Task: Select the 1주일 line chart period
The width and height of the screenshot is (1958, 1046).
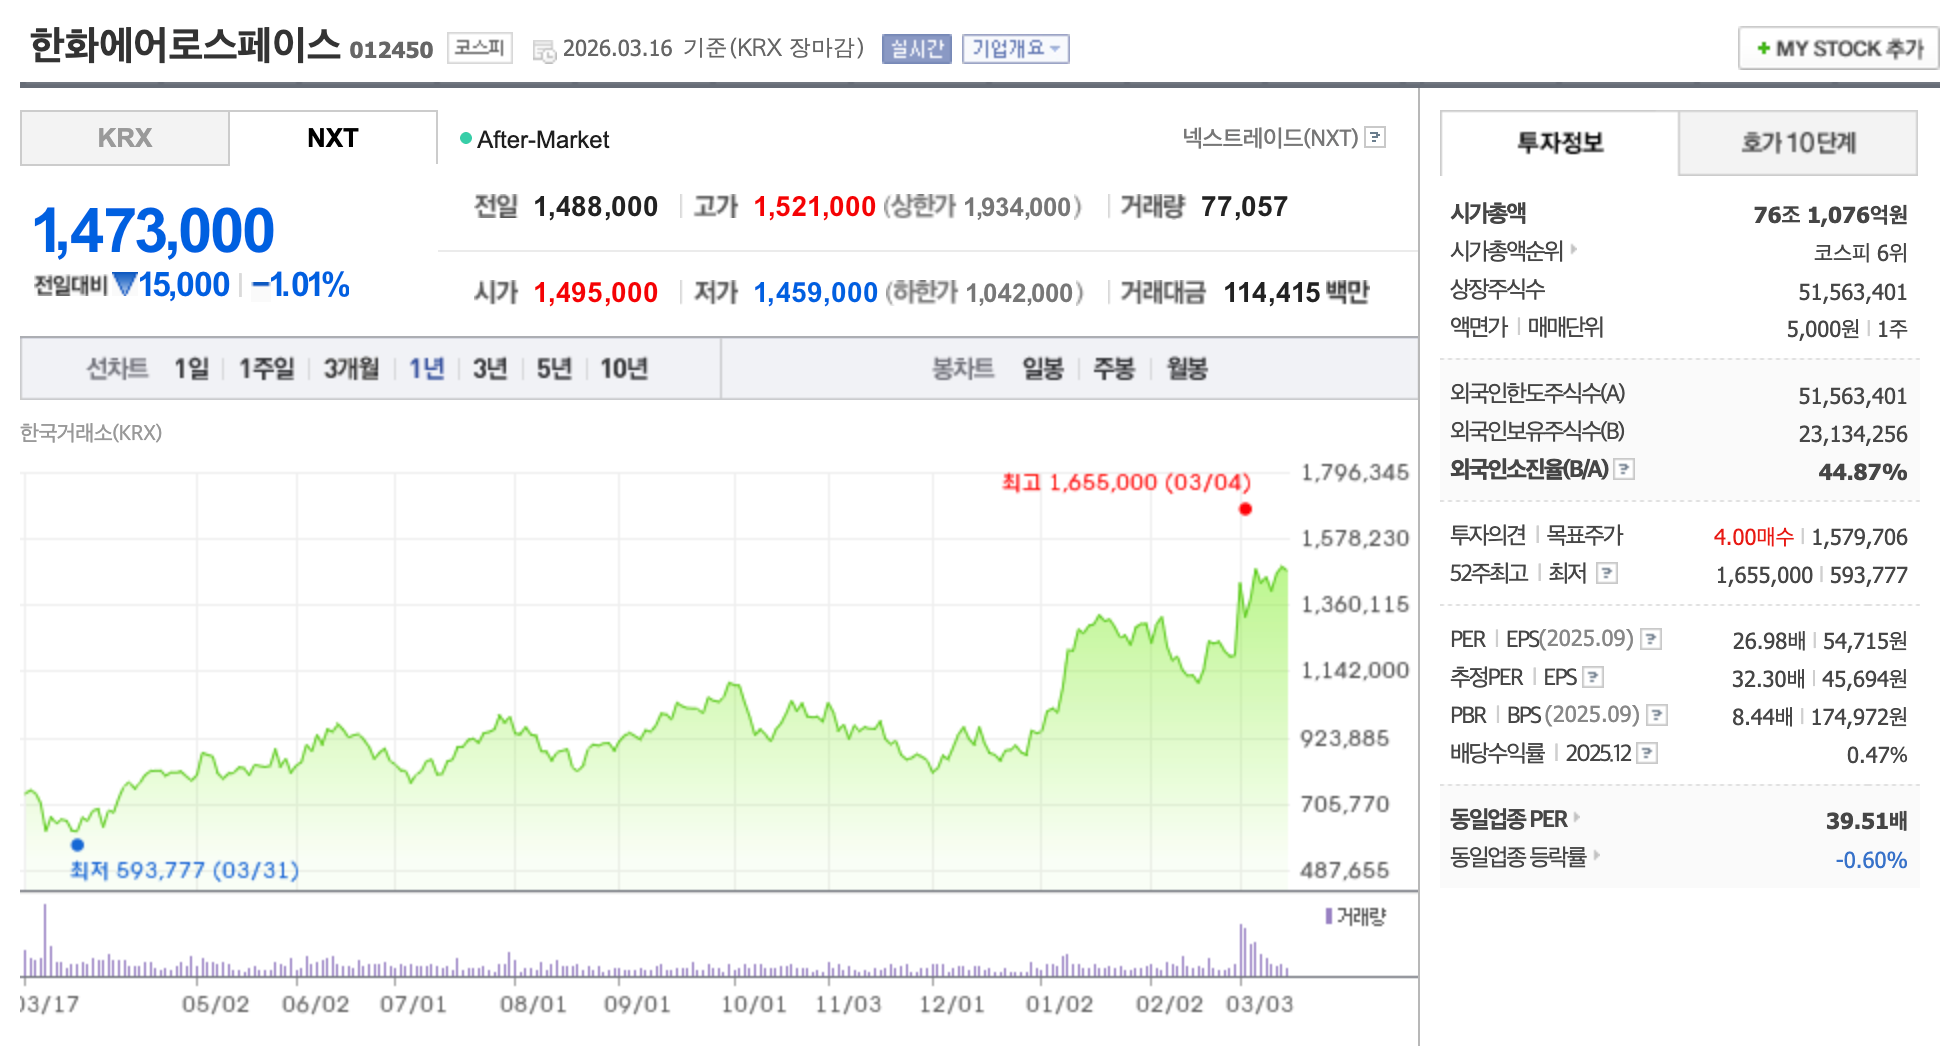Action: 266,369
